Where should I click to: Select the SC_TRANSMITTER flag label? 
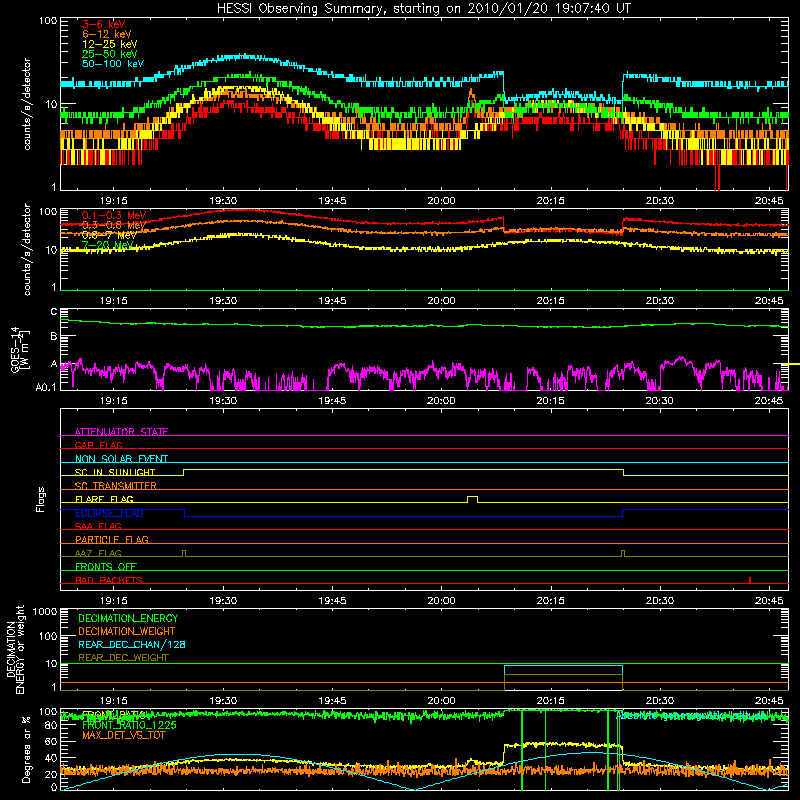tap(116, 485)
